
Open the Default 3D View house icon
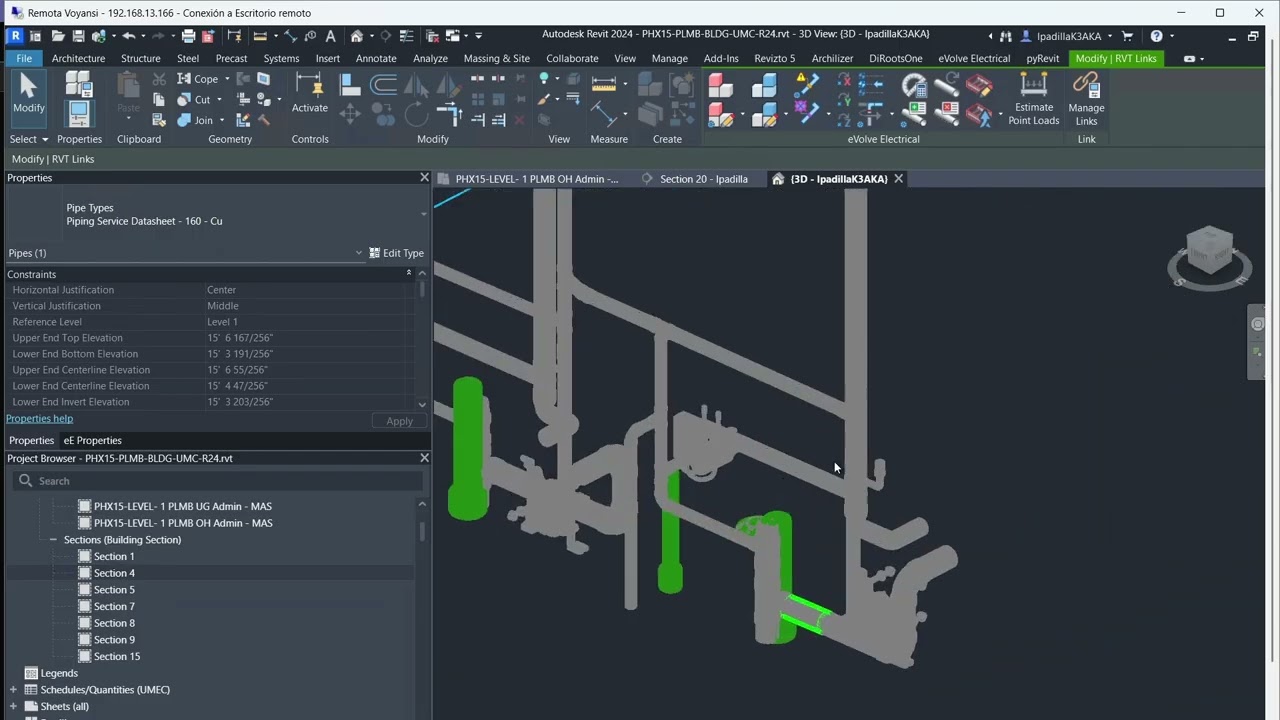point(357,36)
